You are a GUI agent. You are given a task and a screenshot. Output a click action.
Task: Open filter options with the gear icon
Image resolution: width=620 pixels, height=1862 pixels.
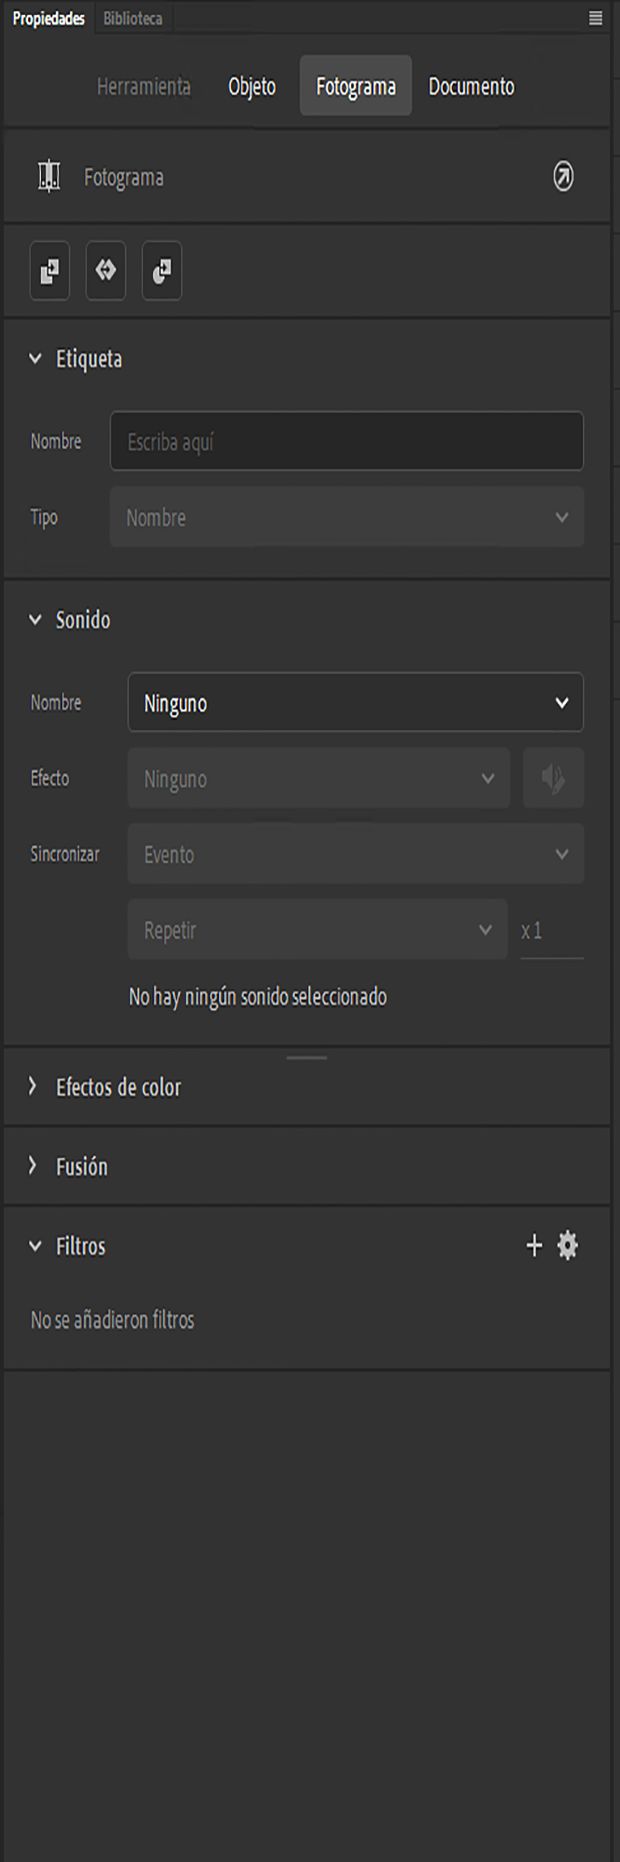(568, 1246)
